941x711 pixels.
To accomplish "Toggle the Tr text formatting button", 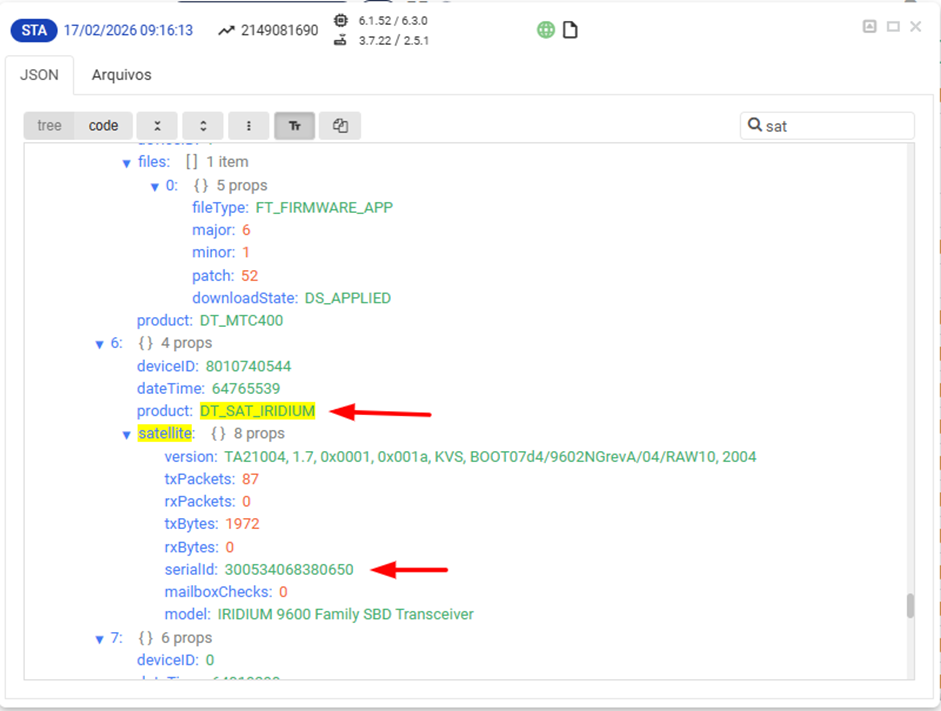I will pyautogui.click(x=294, y=126).
